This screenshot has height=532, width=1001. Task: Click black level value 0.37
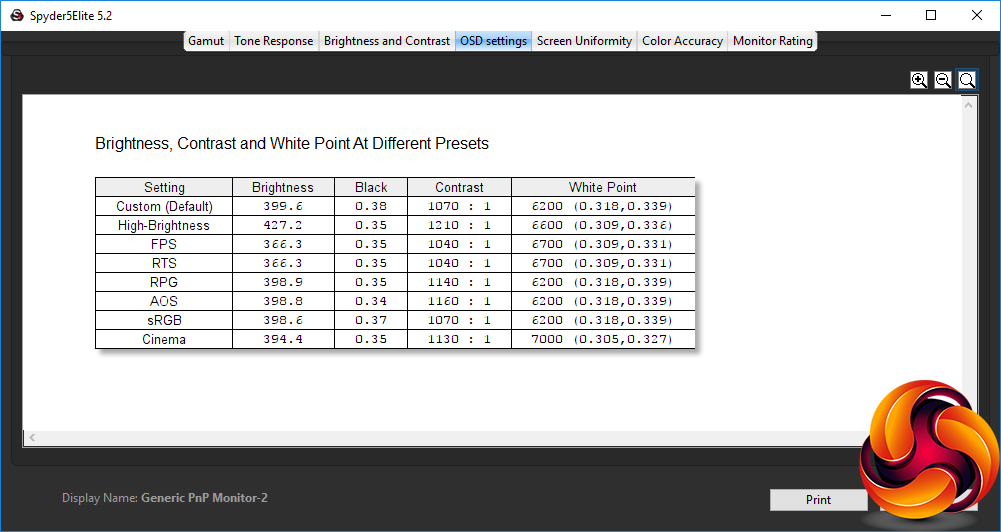pyautogui.click(x=371, y=320)
